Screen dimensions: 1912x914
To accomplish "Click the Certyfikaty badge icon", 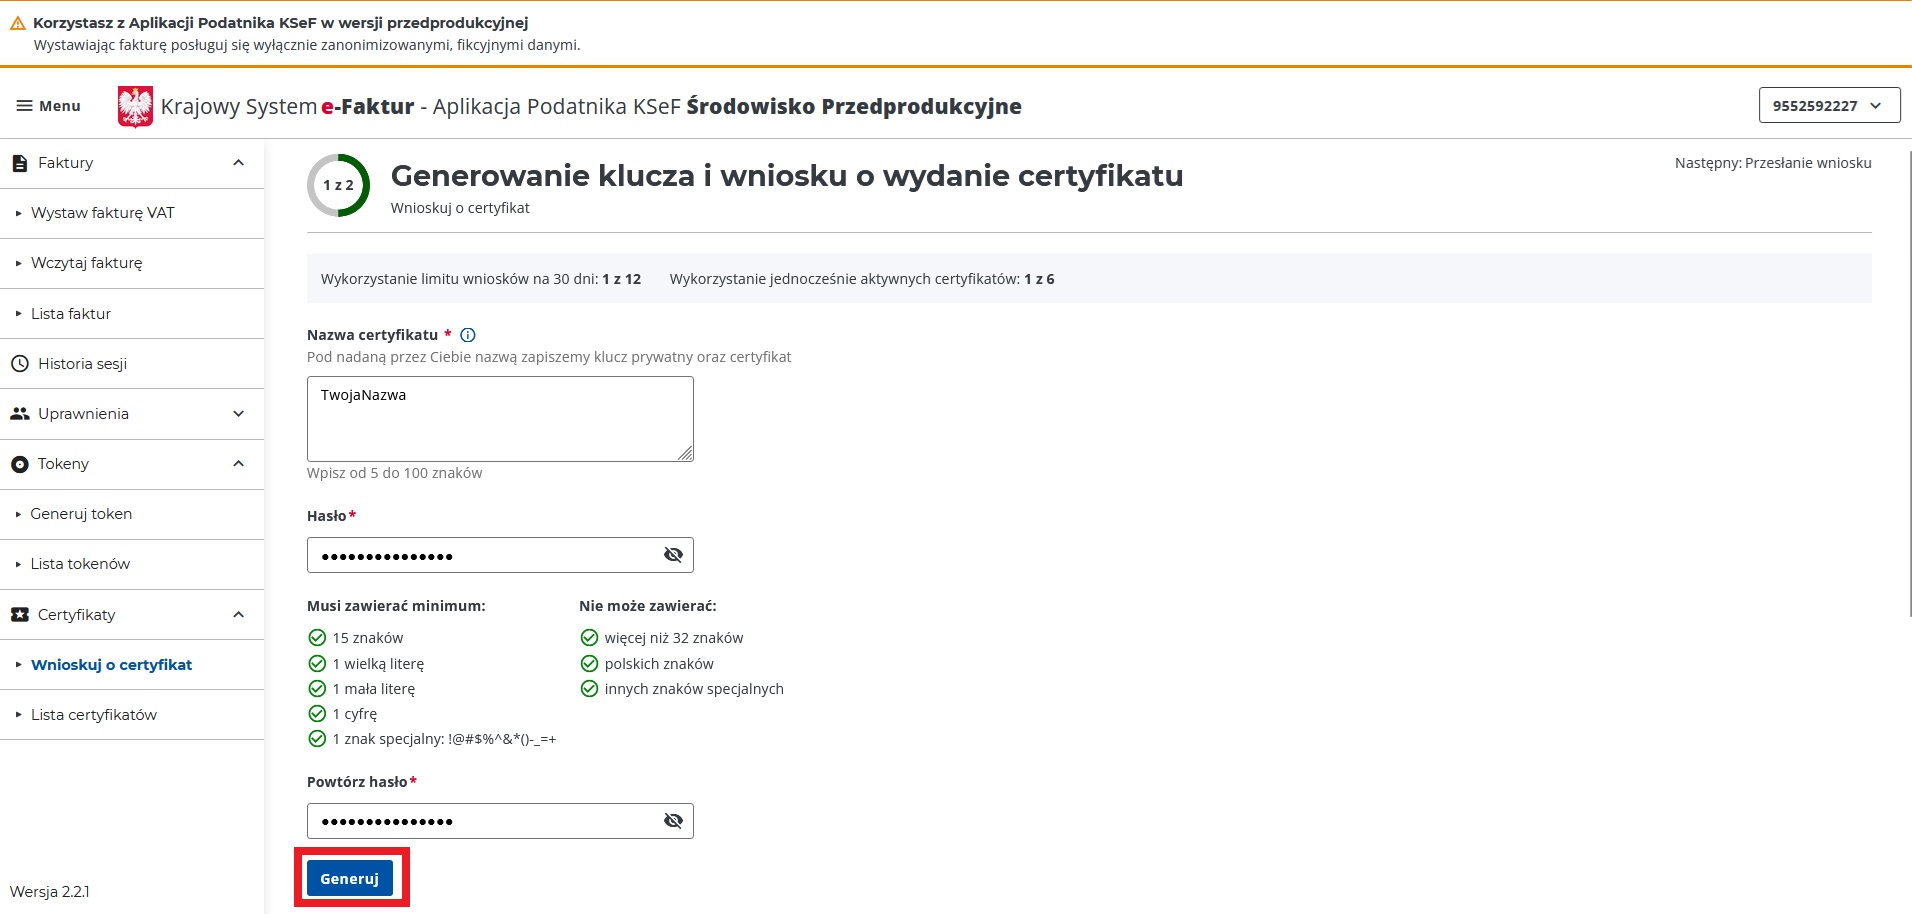I will pos(20,615).
